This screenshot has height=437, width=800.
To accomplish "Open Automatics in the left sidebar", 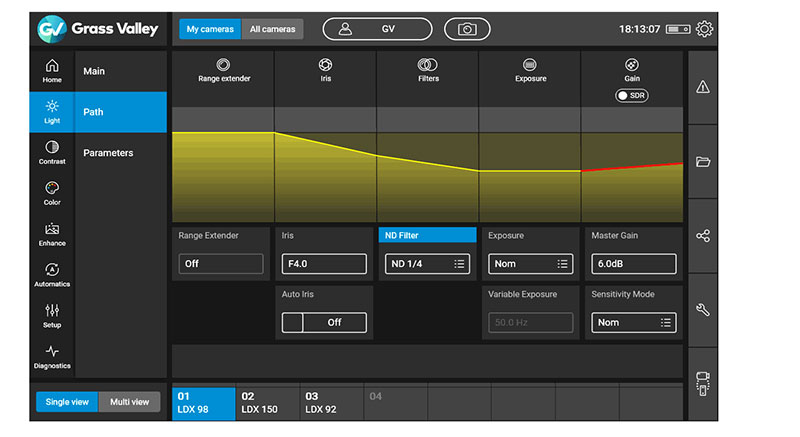I will click(52, 275).
